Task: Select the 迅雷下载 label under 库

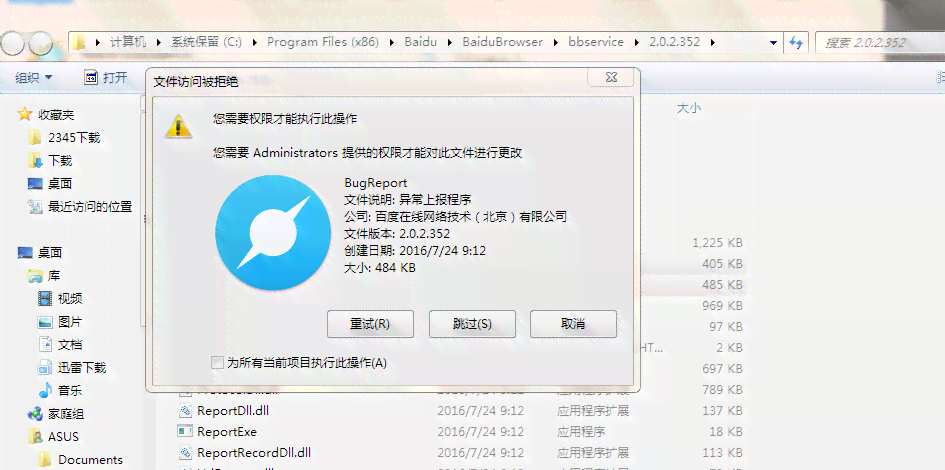Action: point(82,367)
